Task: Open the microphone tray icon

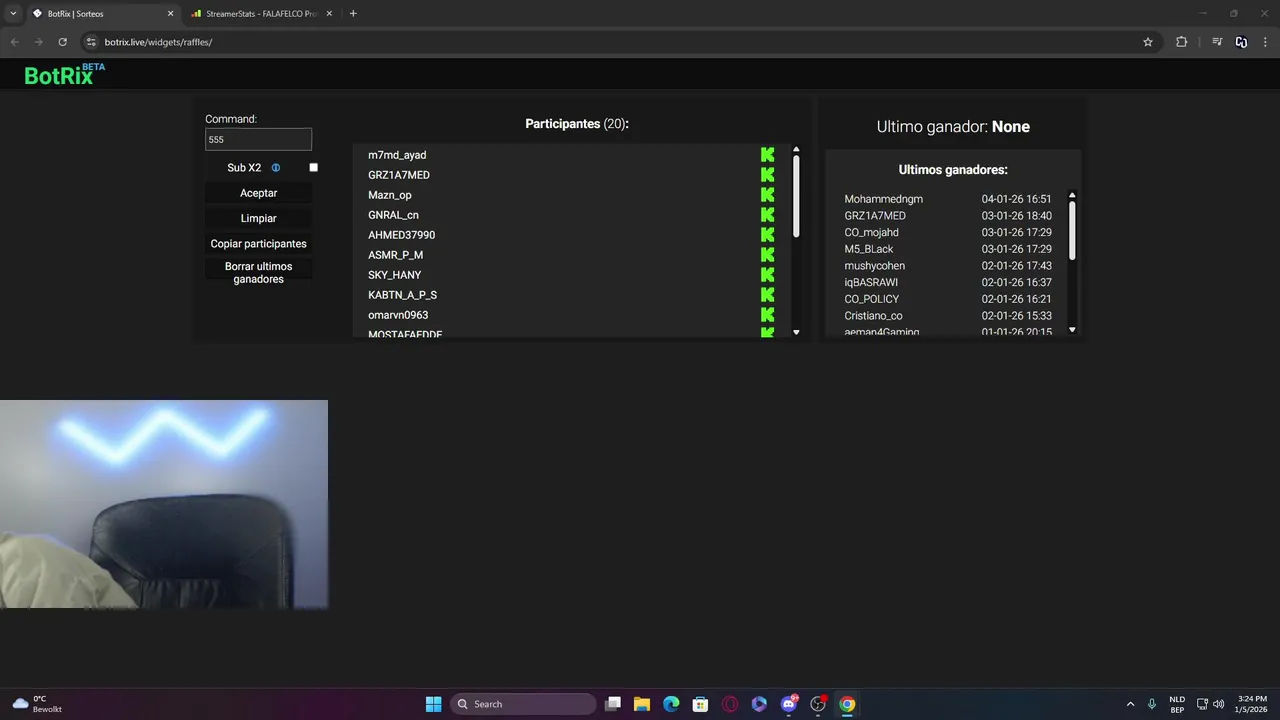Action: 1152,704
